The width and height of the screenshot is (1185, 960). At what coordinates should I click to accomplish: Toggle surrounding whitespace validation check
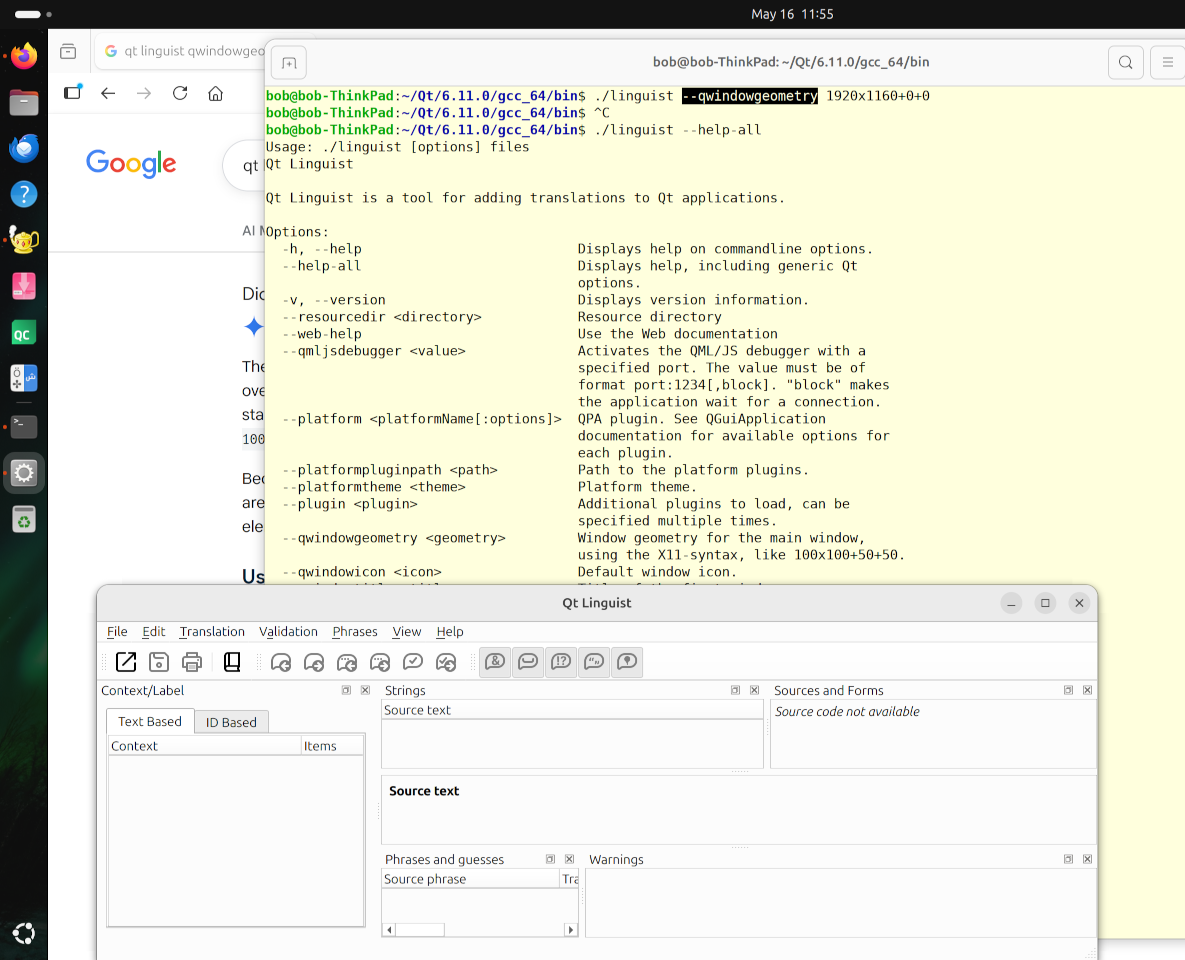(528, 662)
